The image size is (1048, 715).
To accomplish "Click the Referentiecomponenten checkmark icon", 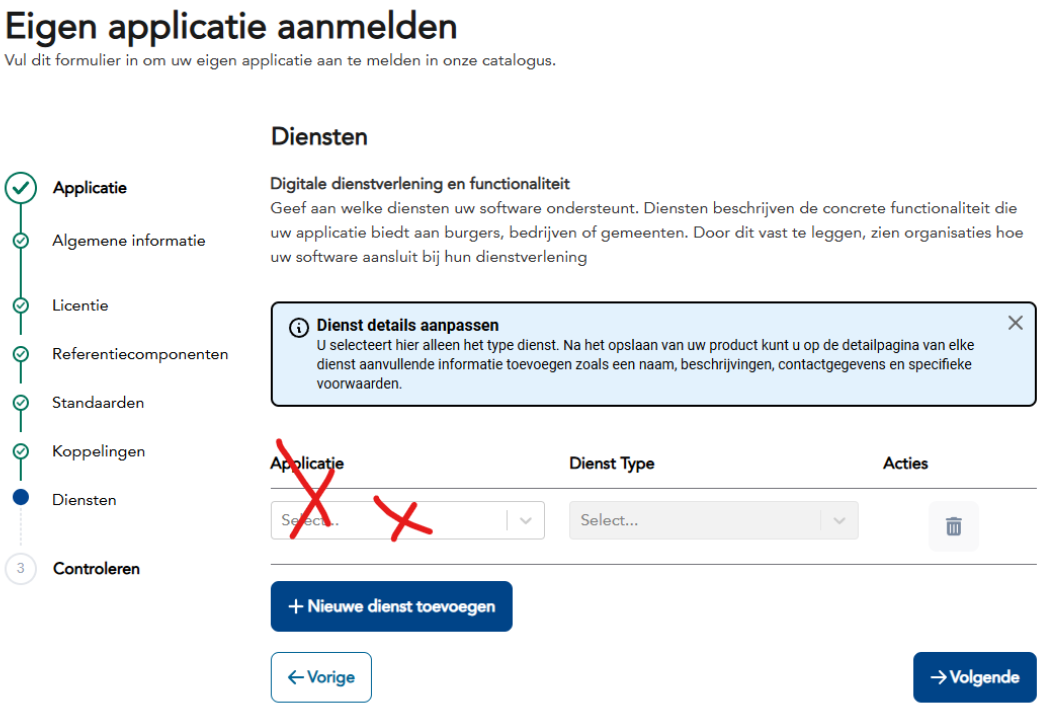I will 20,354.
